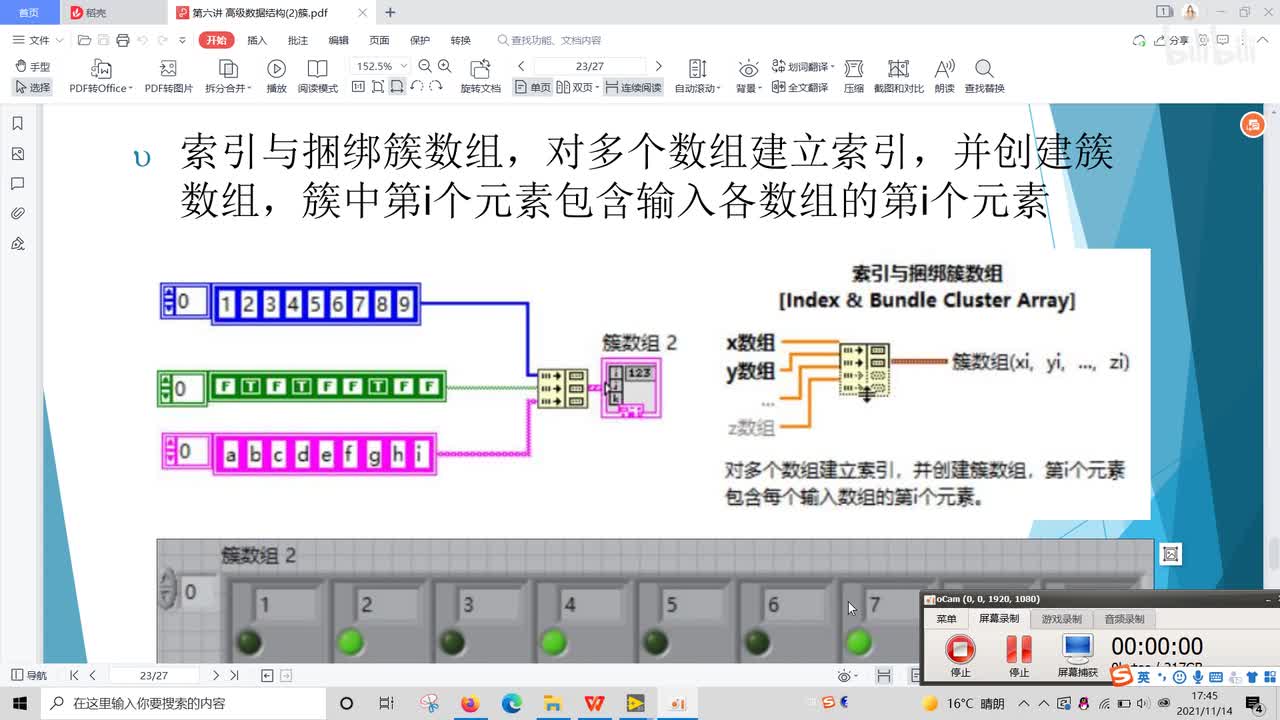
Task: Fit page width icon
Action: 397,87
